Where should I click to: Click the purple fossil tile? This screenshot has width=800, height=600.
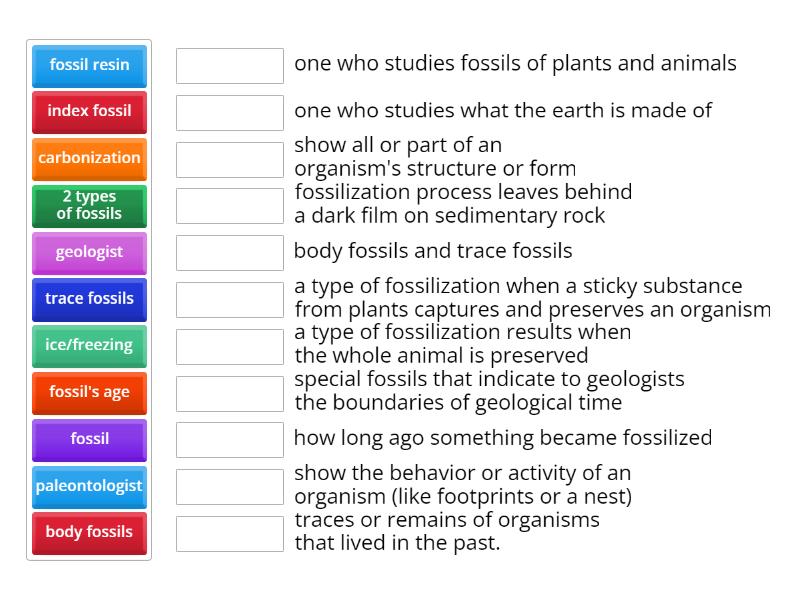(89, 439)
